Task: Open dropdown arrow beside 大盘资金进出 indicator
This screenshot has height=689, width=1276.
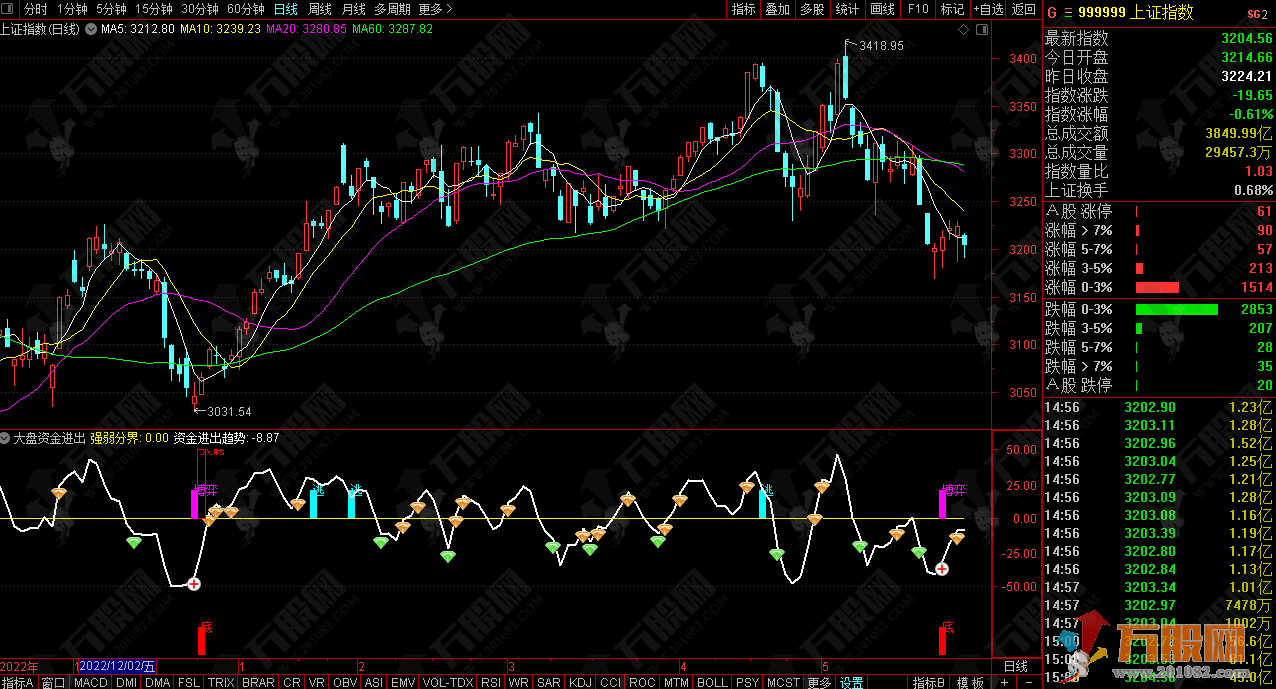Action: click(6, 438)
